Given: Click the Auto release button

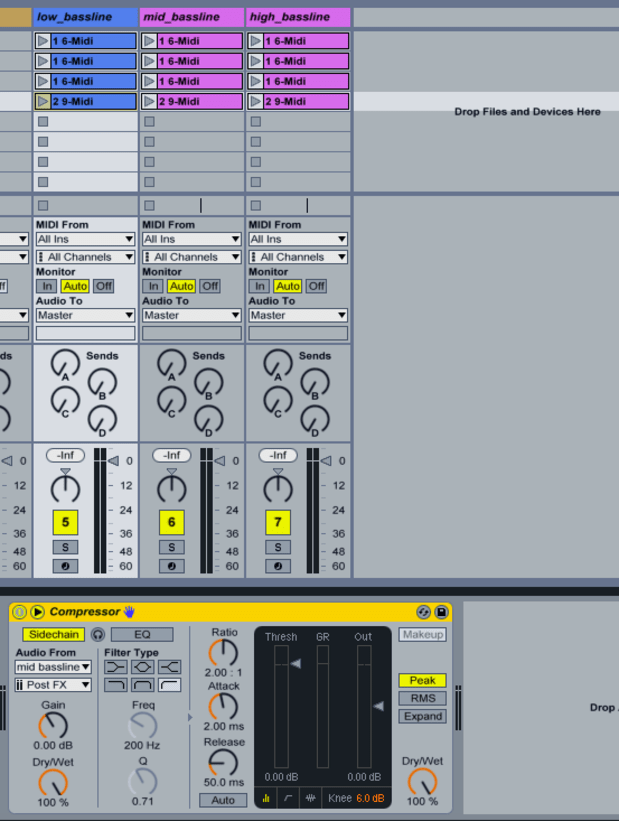Looking at the screenshot, I should pyautogui.click(x=223, y=800).
